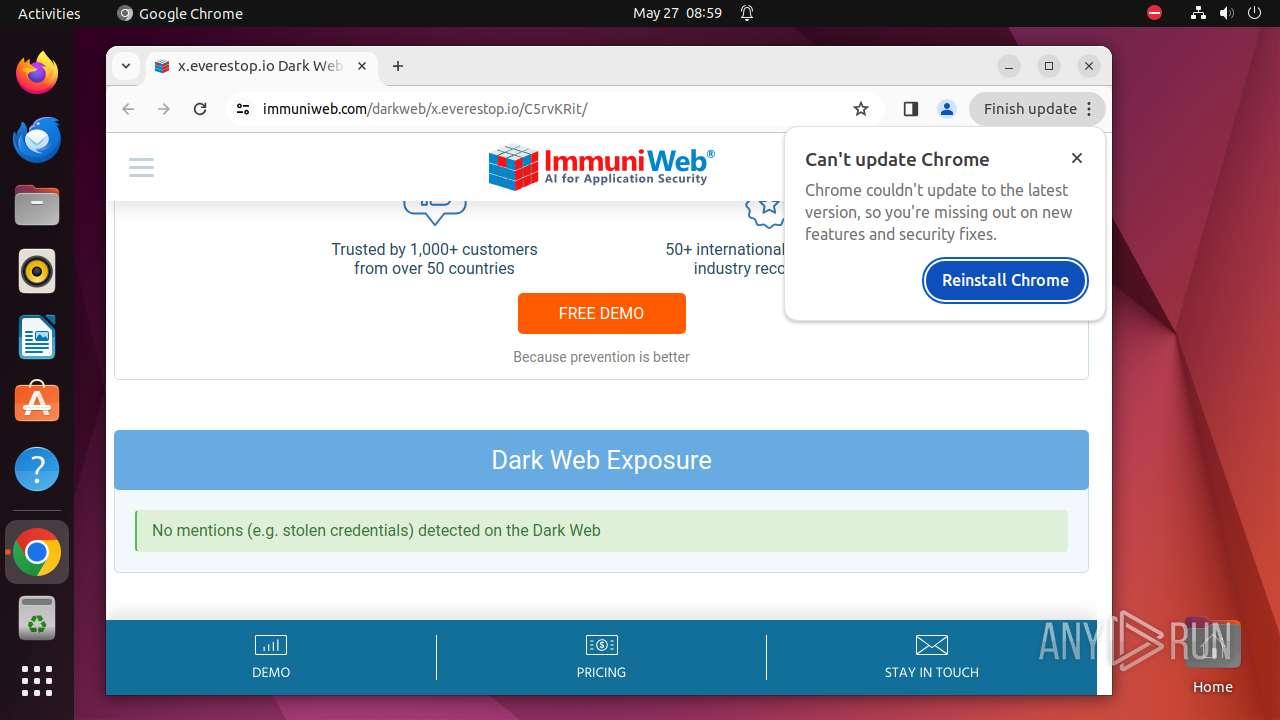Click the Activities menu
The width and height of the screenshot is (1280, 720).
[49, 13]
